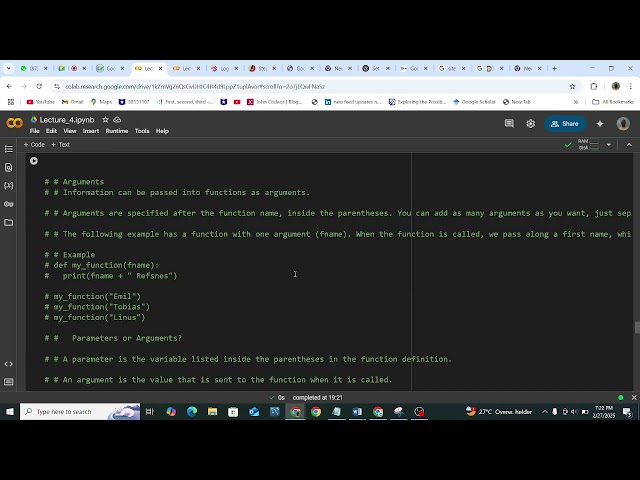Go back to the previous page
Viewport: 640px width, 480px height.
[9, 86]
